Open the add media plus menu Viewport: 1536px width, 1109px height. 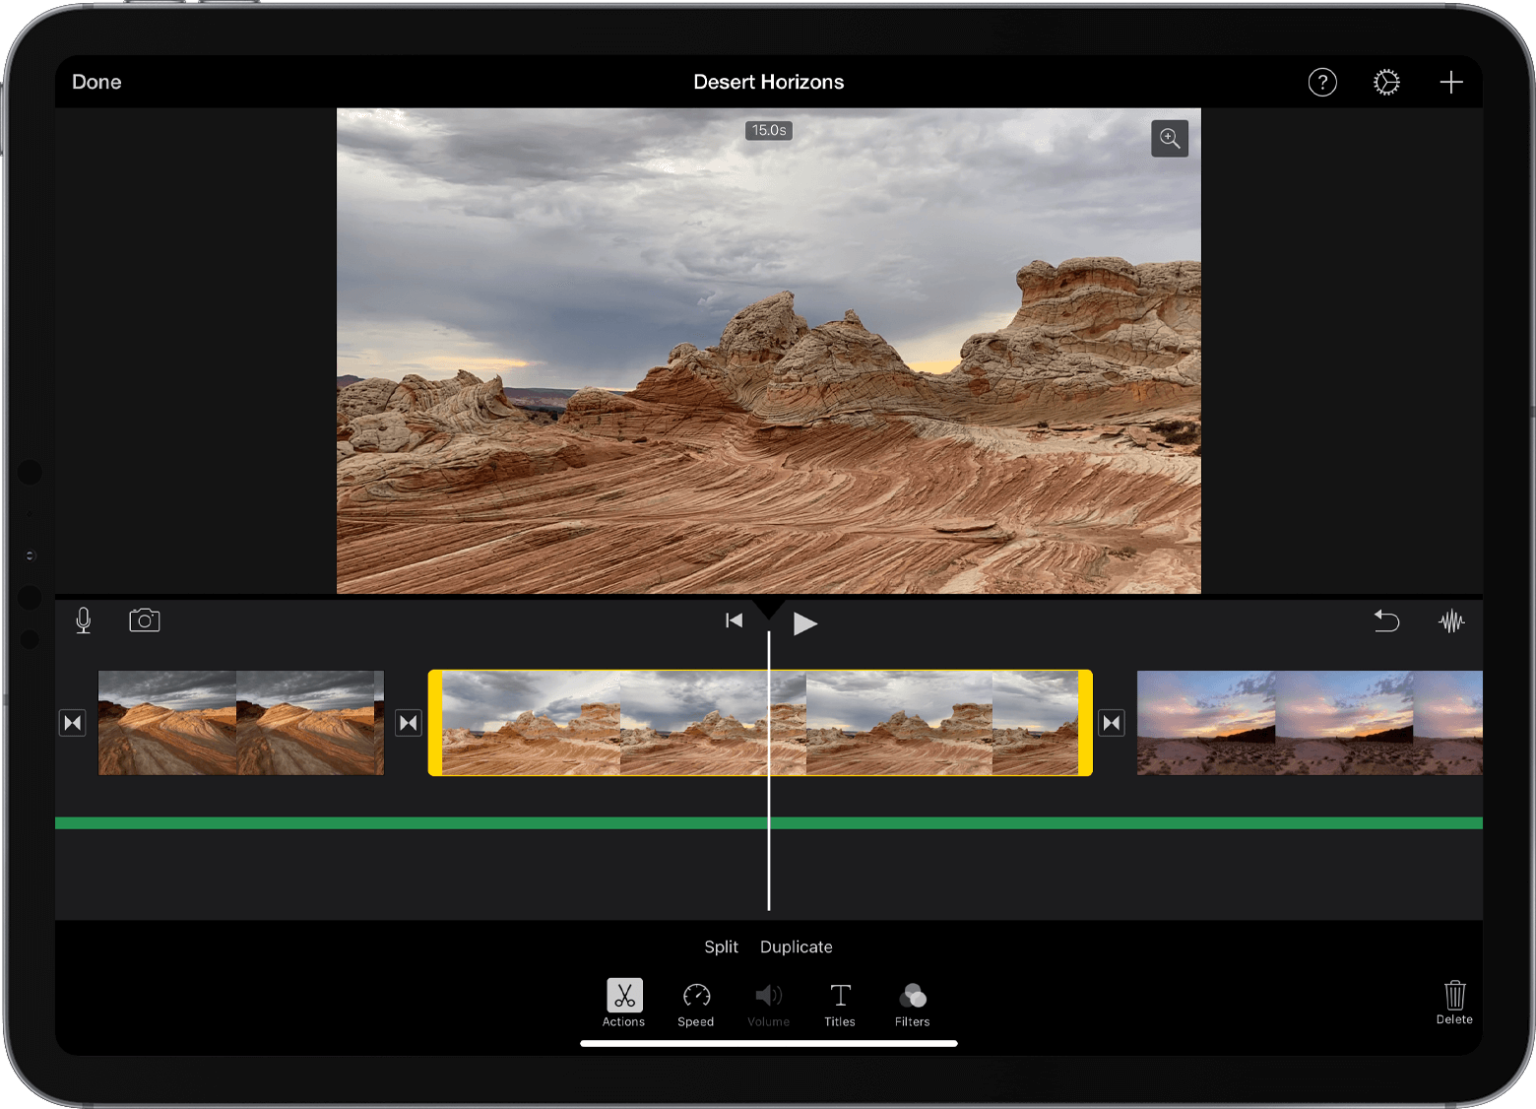point(1450,82)
